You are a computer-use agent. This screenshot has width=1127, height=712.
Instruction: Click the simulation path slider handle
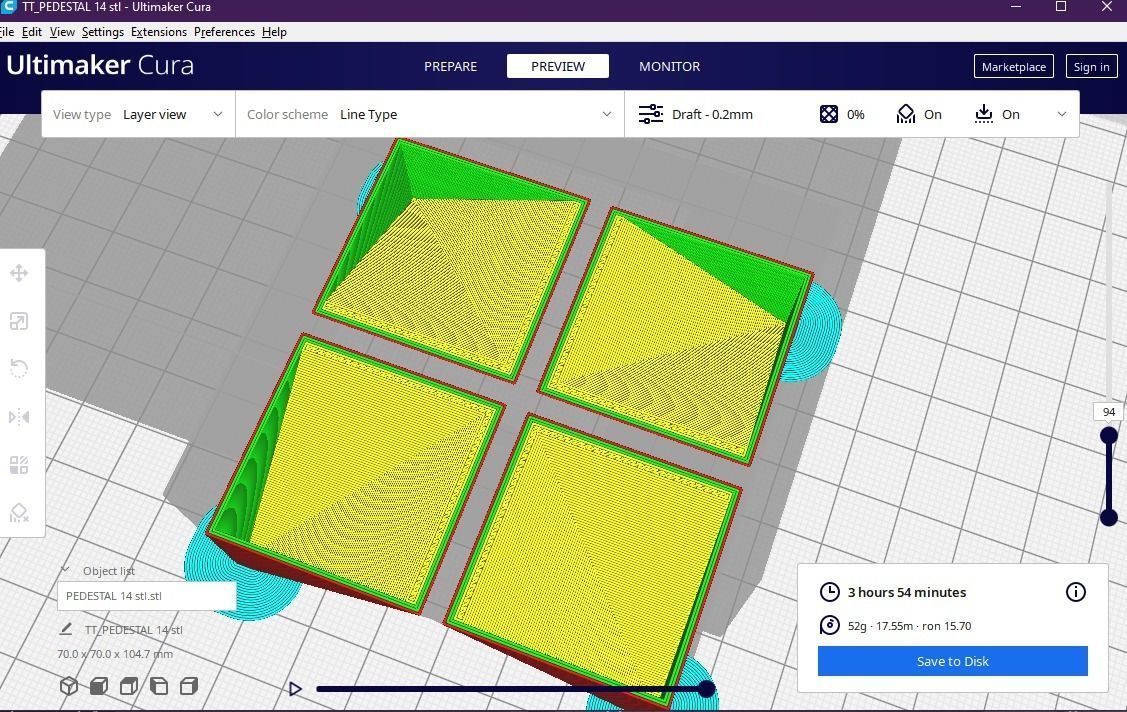pyautogui.click(x=707, y=689)
